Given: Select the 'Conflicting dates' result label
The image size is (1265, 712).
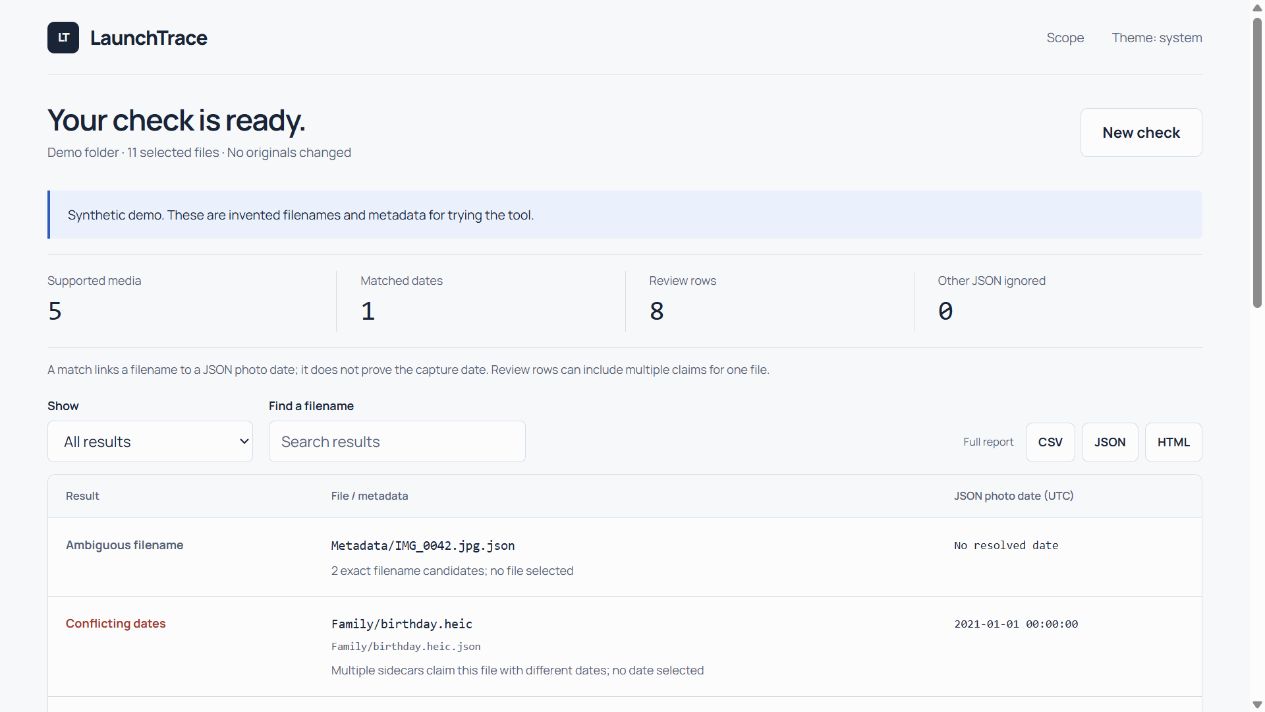Looking at the screenshot, I should (116, 623).
